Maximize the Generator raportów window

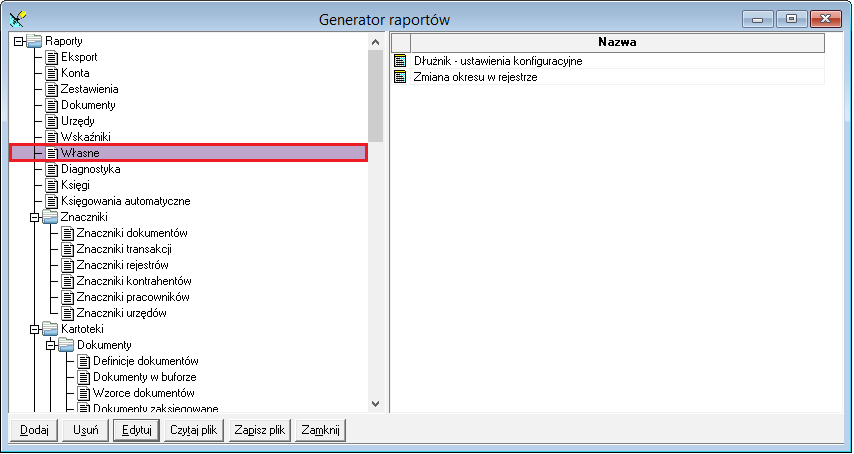point(791,19)
